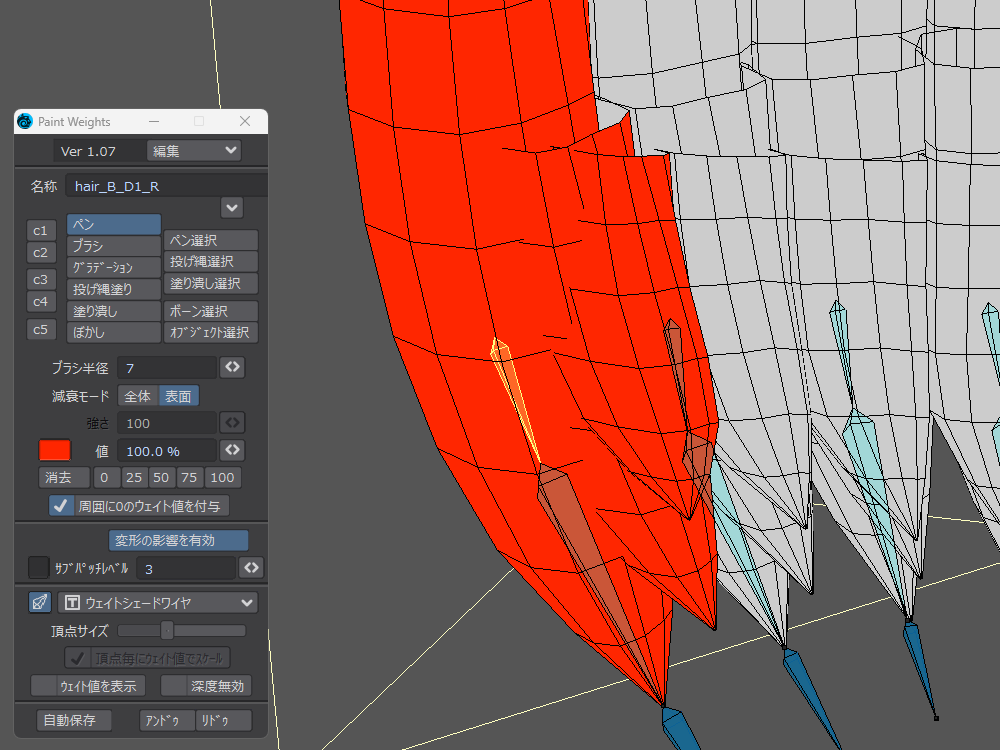Click the brush radius arrow stepper

coord(232,367)
